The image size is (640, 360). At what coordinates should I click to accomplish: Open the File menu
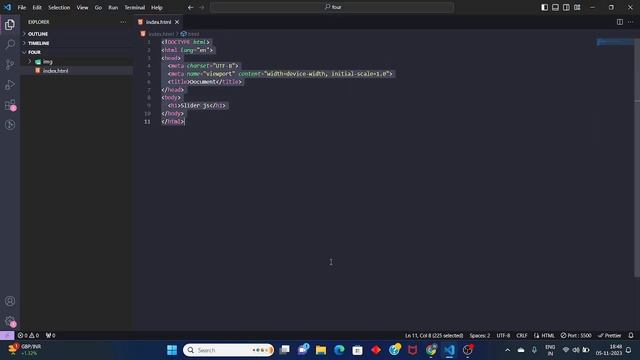(x=22, y=7)
